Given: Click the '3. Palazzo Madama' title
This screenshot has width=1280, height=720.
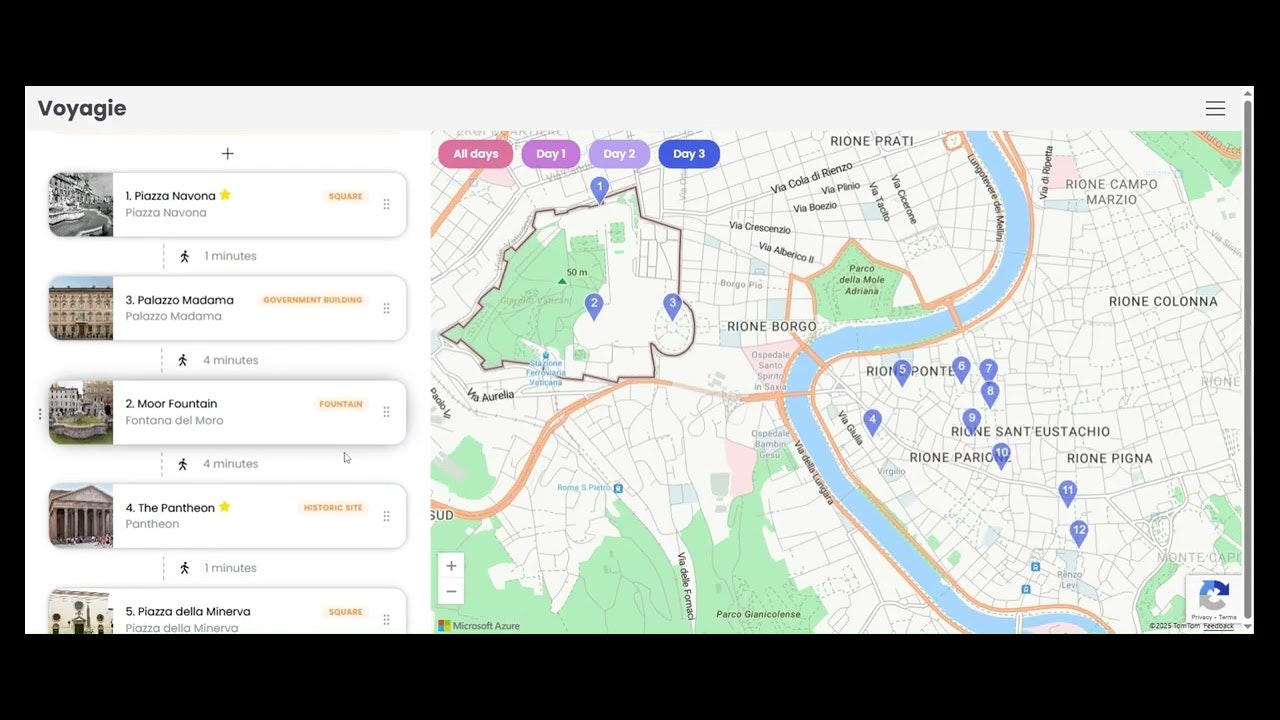Looking at the screenshot, I should coord(179,300).
